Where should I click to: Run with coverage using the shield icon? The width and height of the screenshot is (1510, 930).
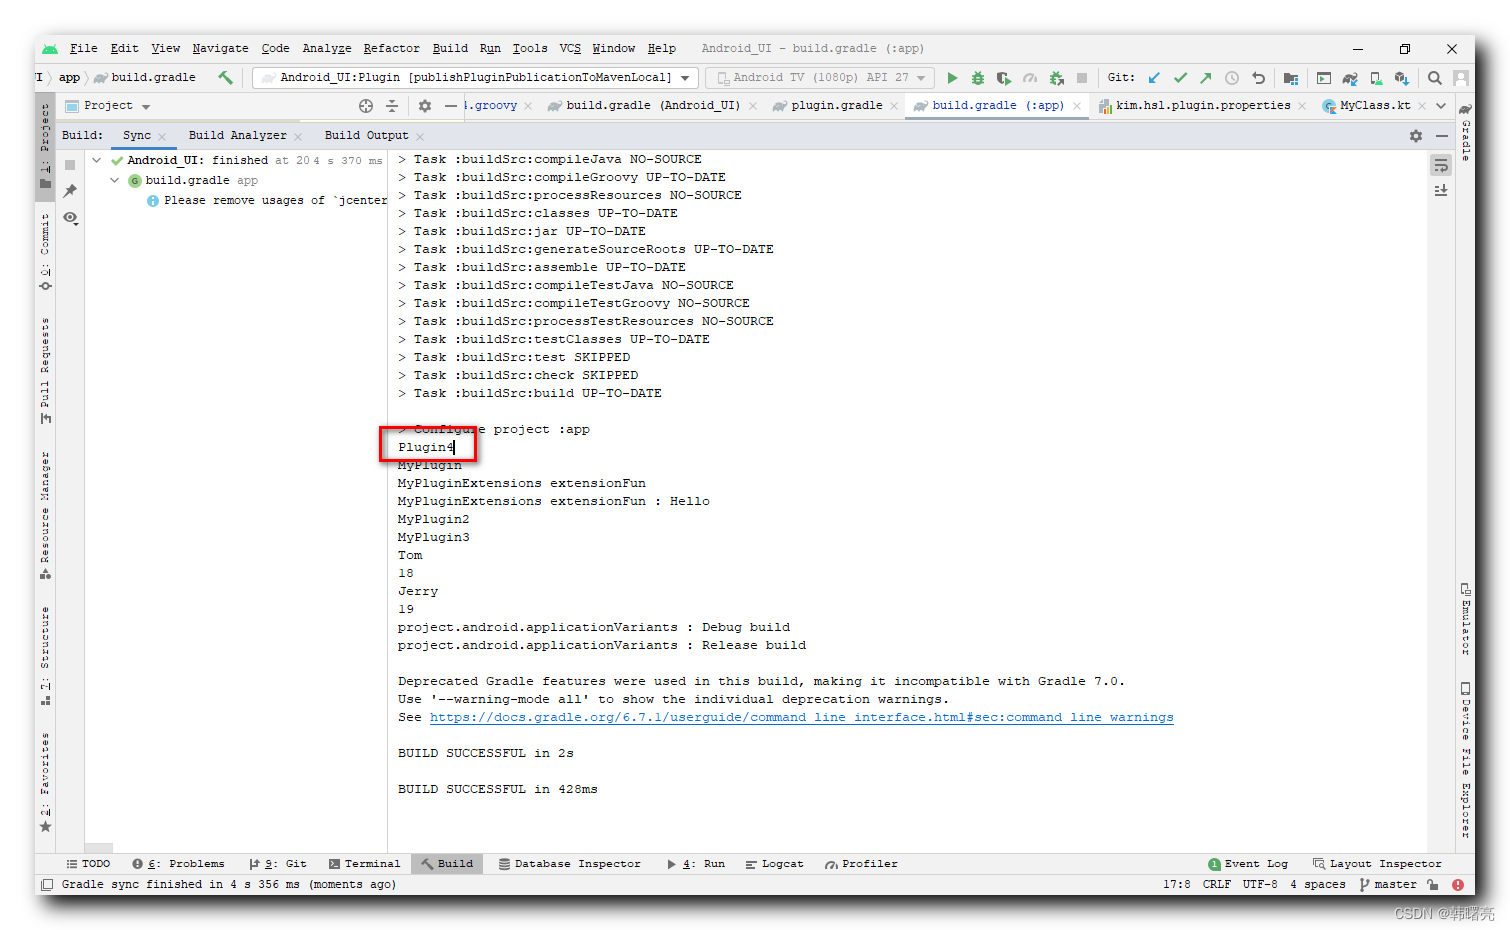pos(1004,77)
